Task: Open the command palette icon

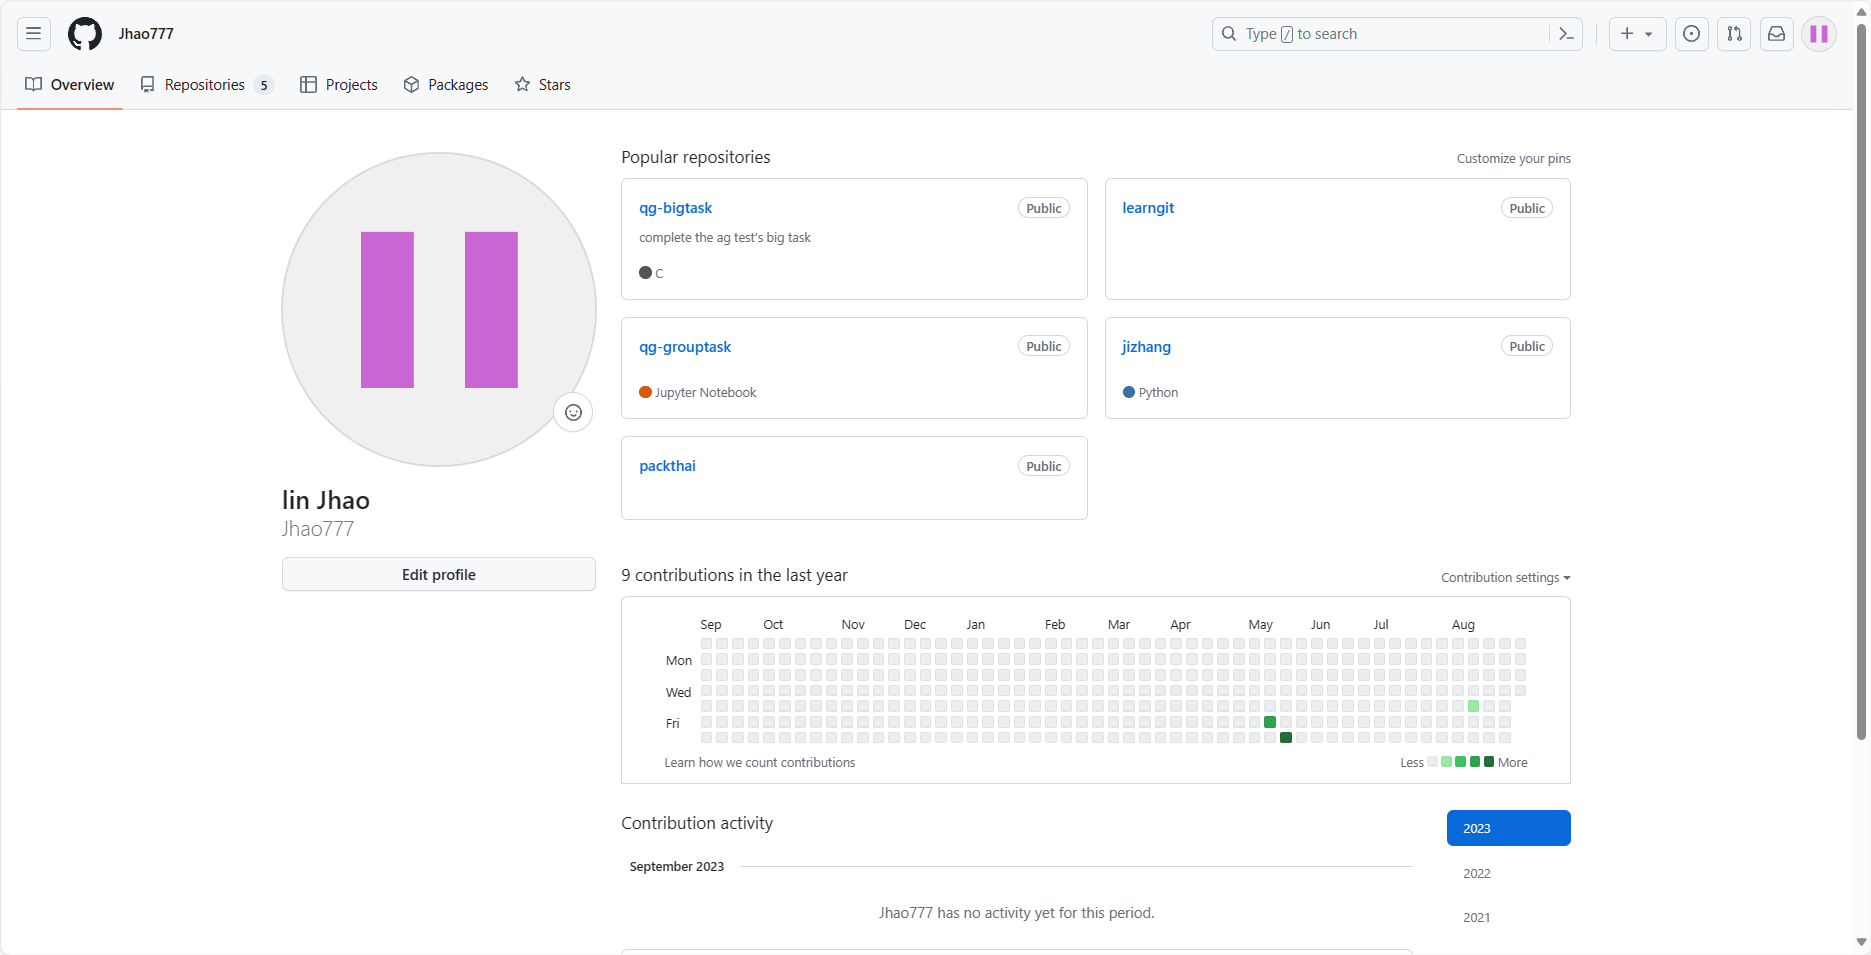Action: point(1566,34)
